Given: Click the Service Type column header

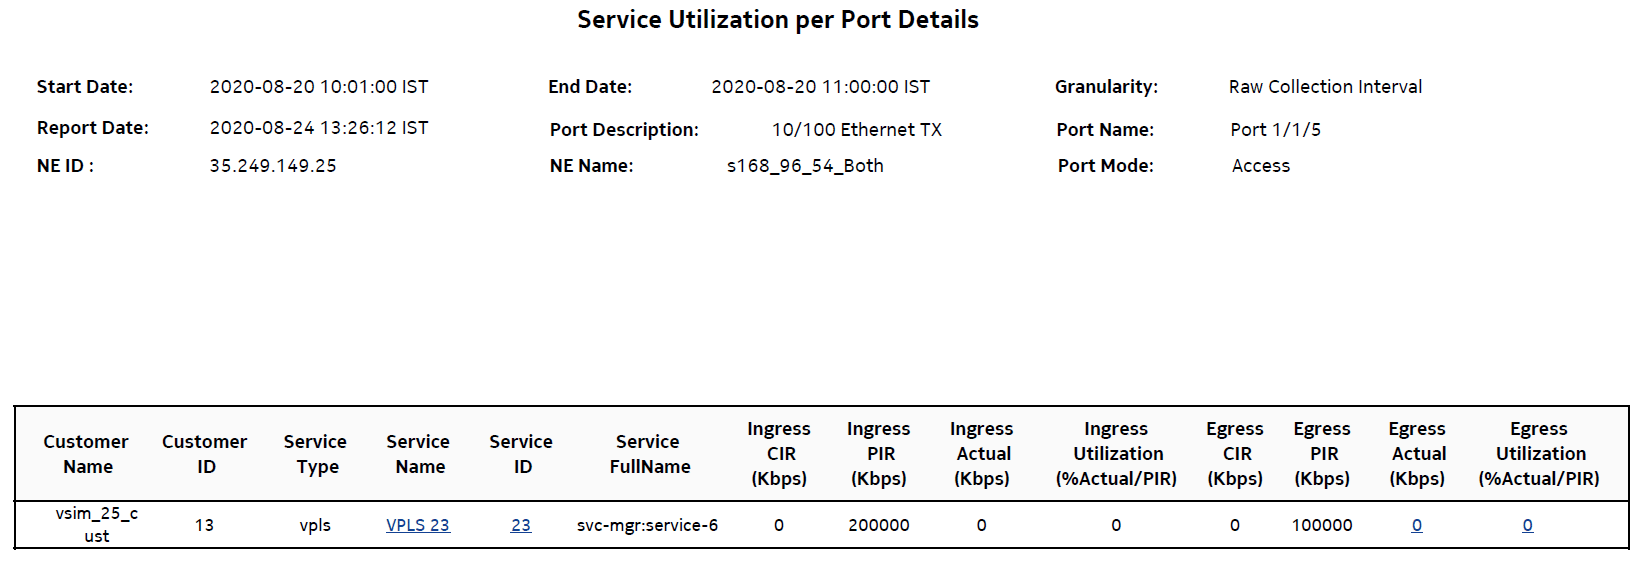Looking at the screenshot, I should (316, 454).
